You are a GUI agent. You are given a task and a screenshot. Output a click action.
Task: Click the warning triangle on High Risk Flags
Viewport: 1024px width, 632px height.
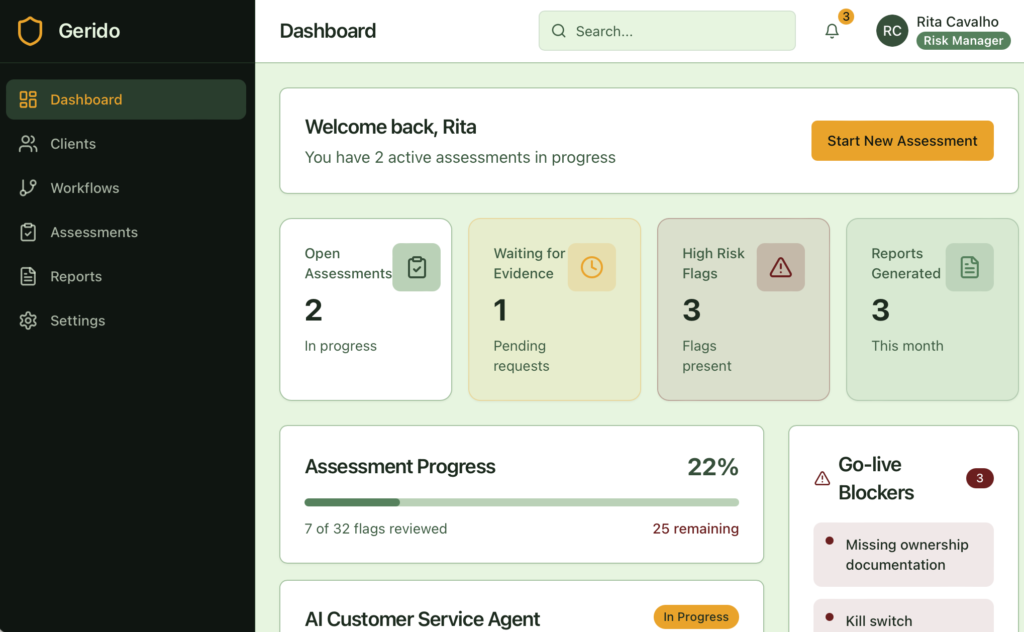780,267
